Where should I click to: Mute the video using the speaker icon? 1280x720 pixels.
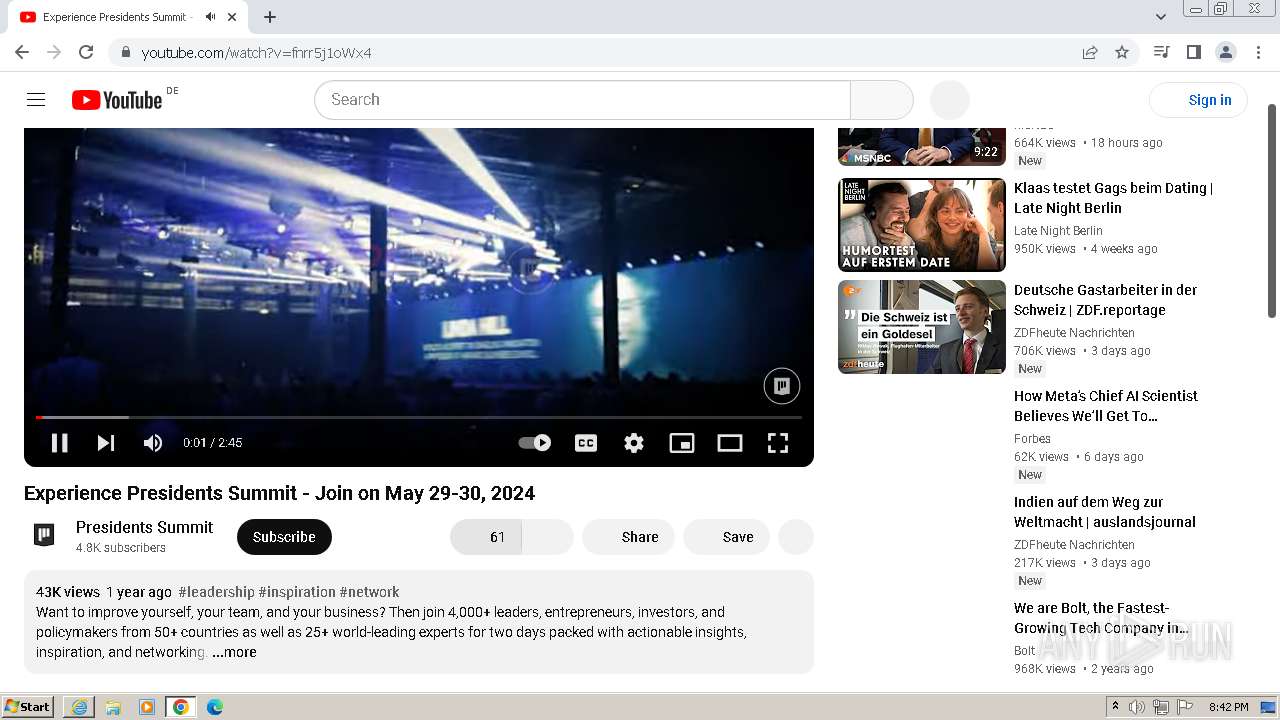(153, 443)
